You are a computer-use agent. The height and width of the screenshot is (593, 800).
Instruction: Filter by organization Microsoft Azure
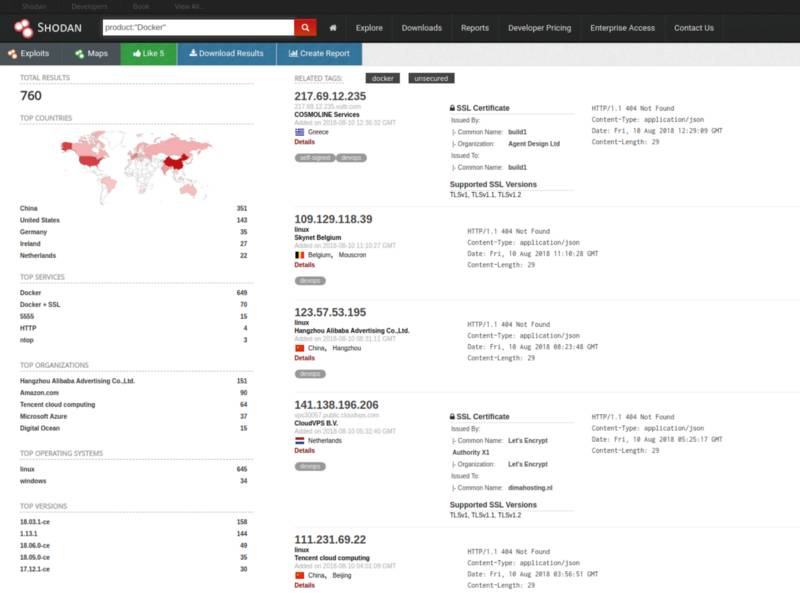pos(43,416)
